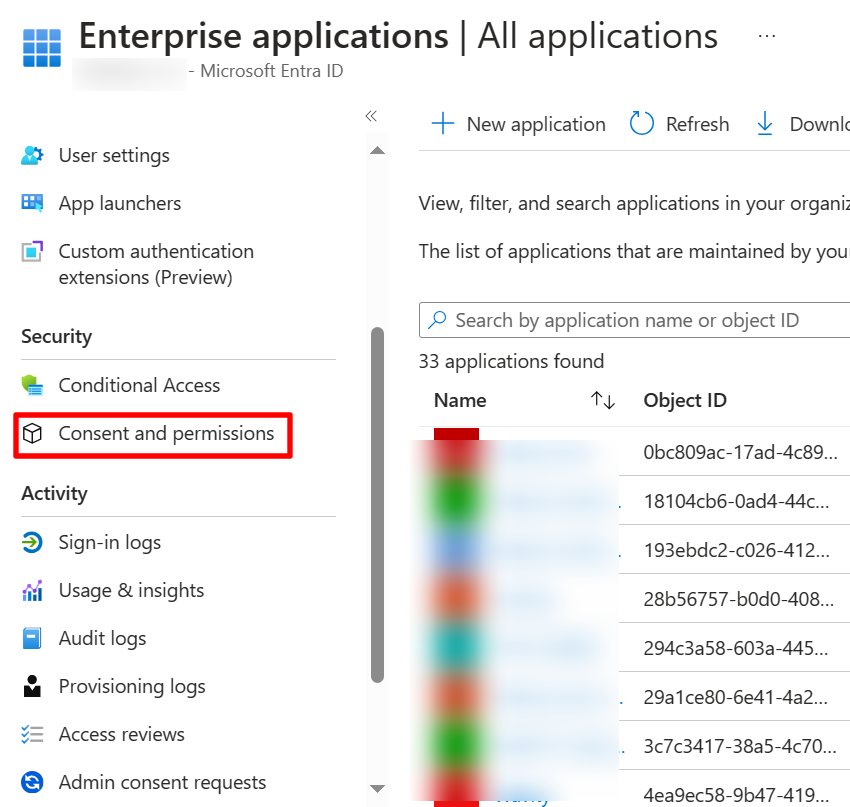Image resolution: width=850 pixels, height=807 pixels.
Task: Open Provisioning logs
Action: click(132, 687)
